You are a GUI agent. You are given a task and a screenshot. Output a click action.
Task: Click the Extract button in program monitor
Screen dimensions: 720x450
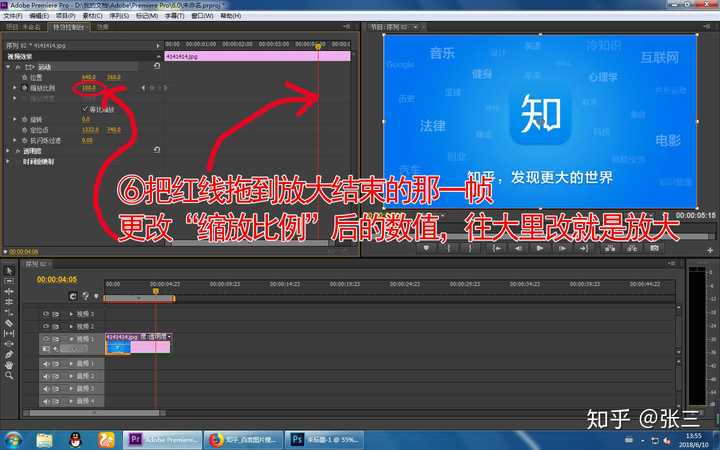(632, 248)
